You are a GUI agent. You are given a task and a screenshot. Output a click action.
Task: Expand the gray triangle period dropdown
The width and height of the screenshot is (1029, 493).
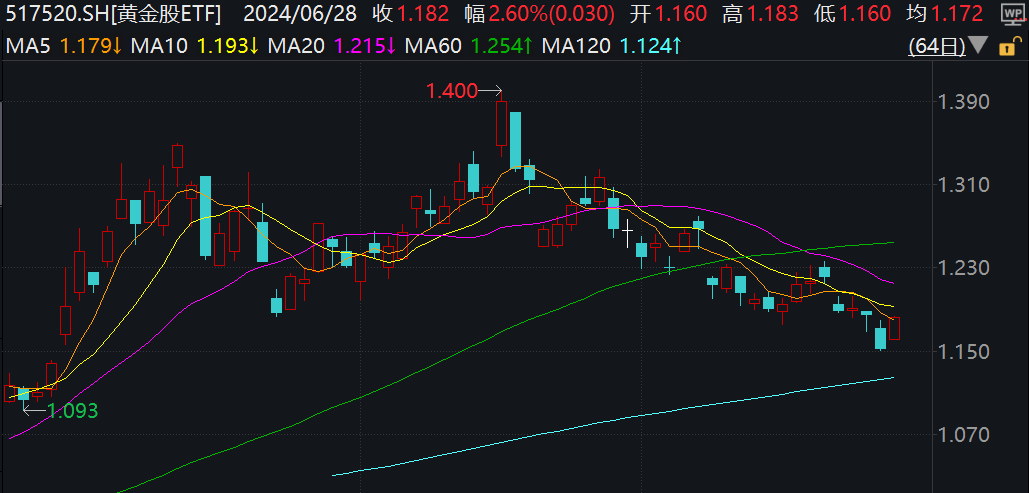pos(978,45)
